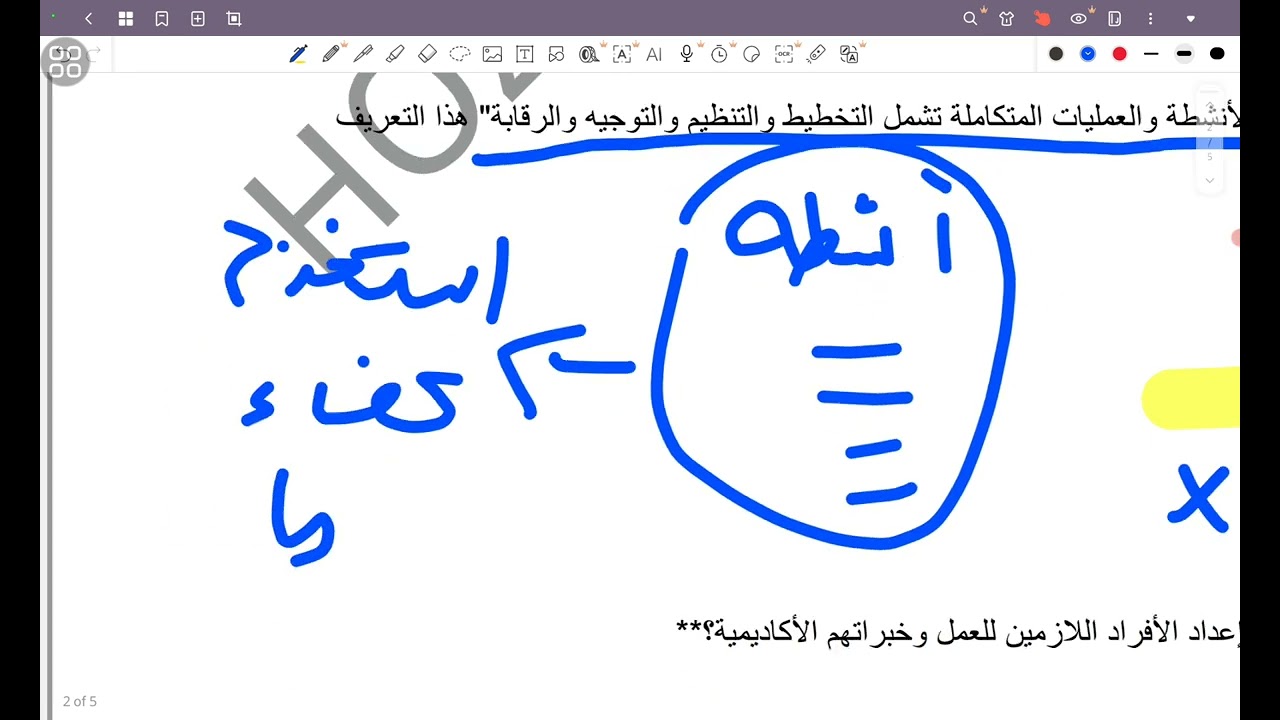
Task: Collapse toolbar with the white triangle
Action: (x=1190, y=18)
